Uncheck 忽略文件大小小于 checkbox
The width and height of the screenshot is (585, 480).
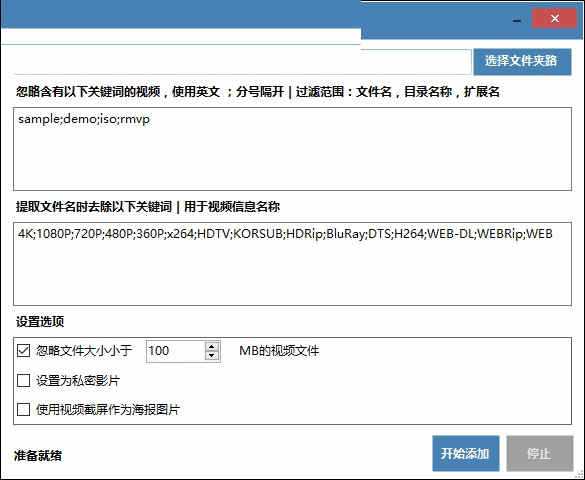(x=24, y=351)
